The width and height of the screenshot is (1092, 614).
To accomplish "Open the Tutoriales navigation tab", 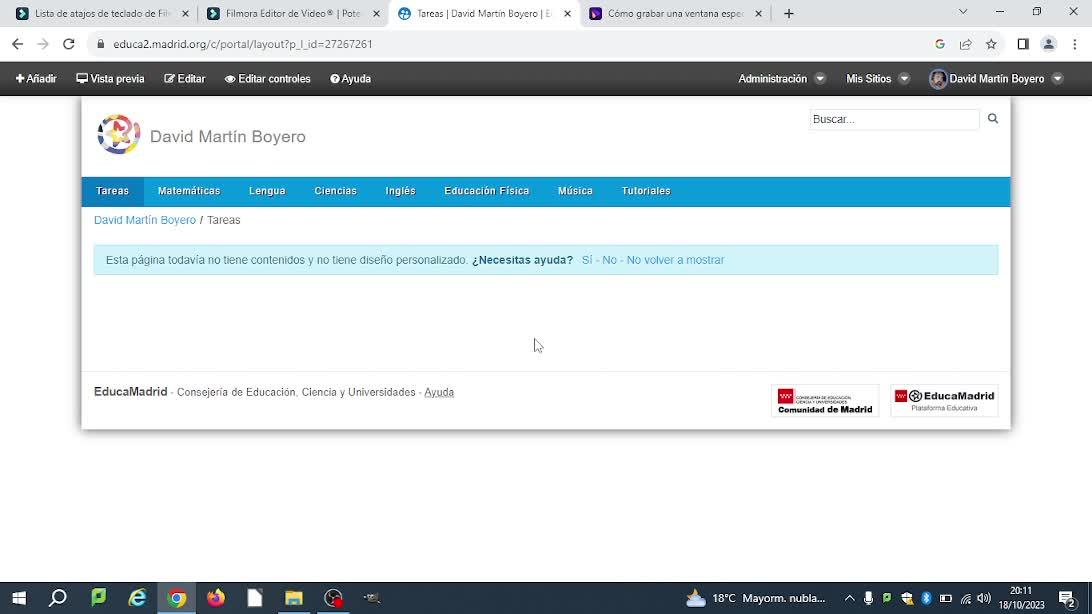I will 646,191.
